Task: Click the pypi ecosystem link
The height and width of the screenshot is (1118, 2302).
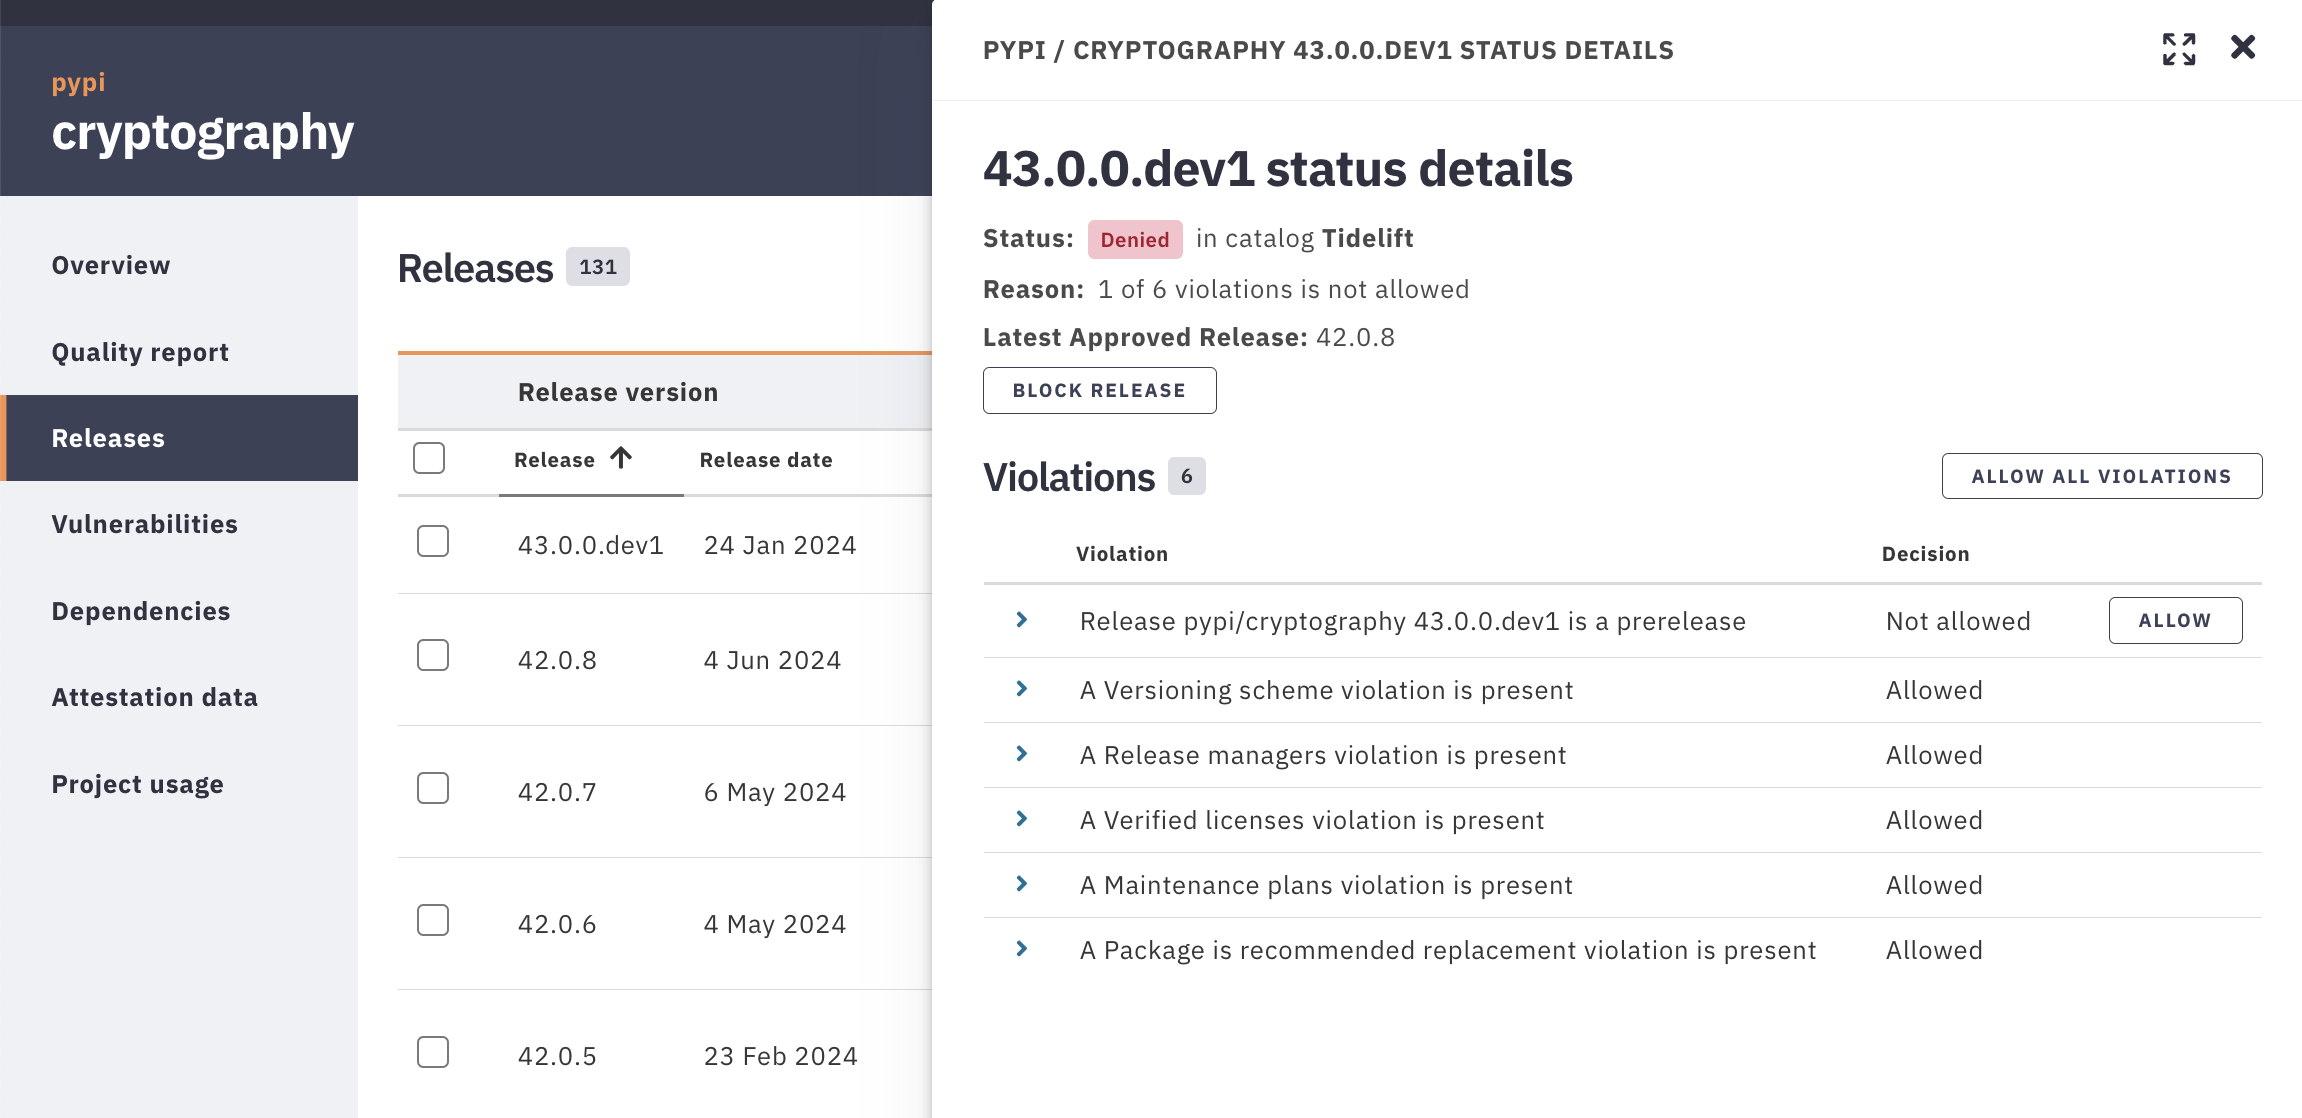Action: tap(78, 82)
